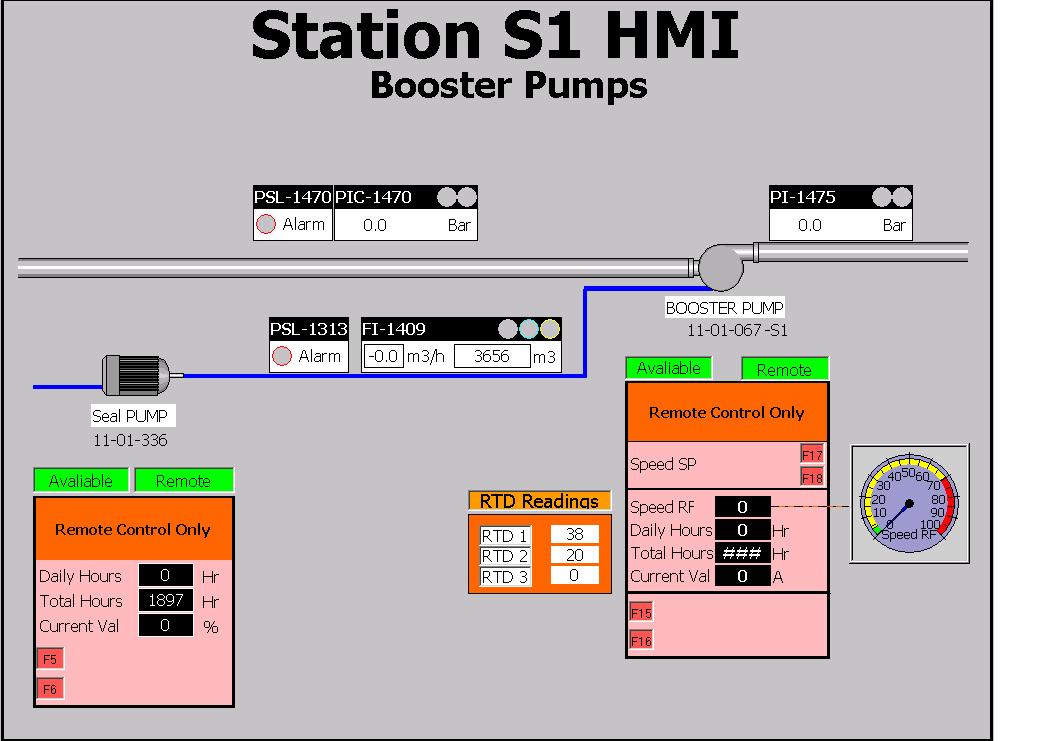Click the BOOSTER PUMP label
This screenshot has width=1042, height=741.
tap(724, 308)
